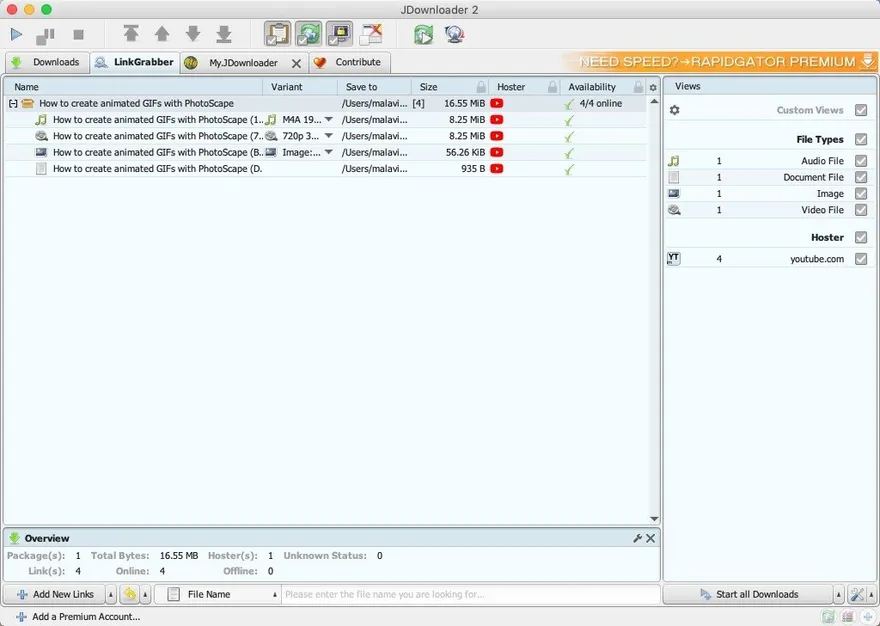Expand the 720p variant dropdown

point(329,136)
